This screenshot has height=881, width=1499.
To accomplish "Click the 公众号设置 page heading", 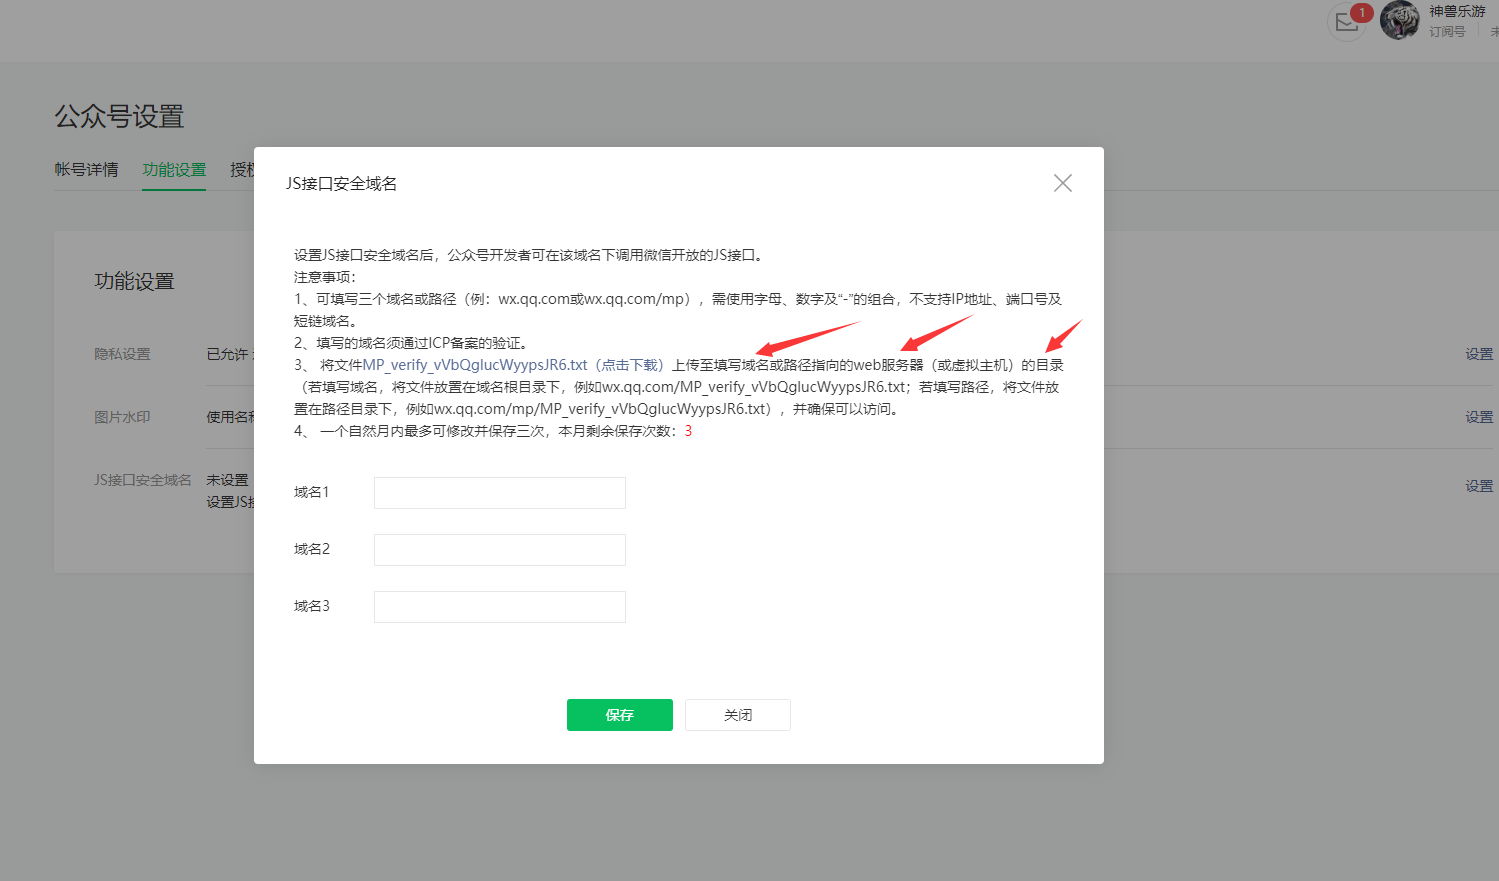I will point(119,117).
